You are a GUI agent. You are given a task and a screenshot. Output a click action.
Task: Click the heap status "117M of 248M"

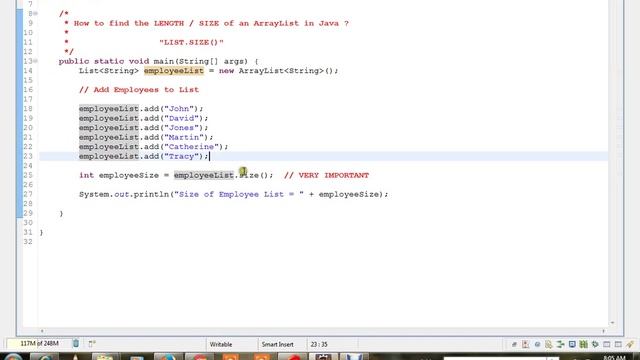click(x=39, y=344)
